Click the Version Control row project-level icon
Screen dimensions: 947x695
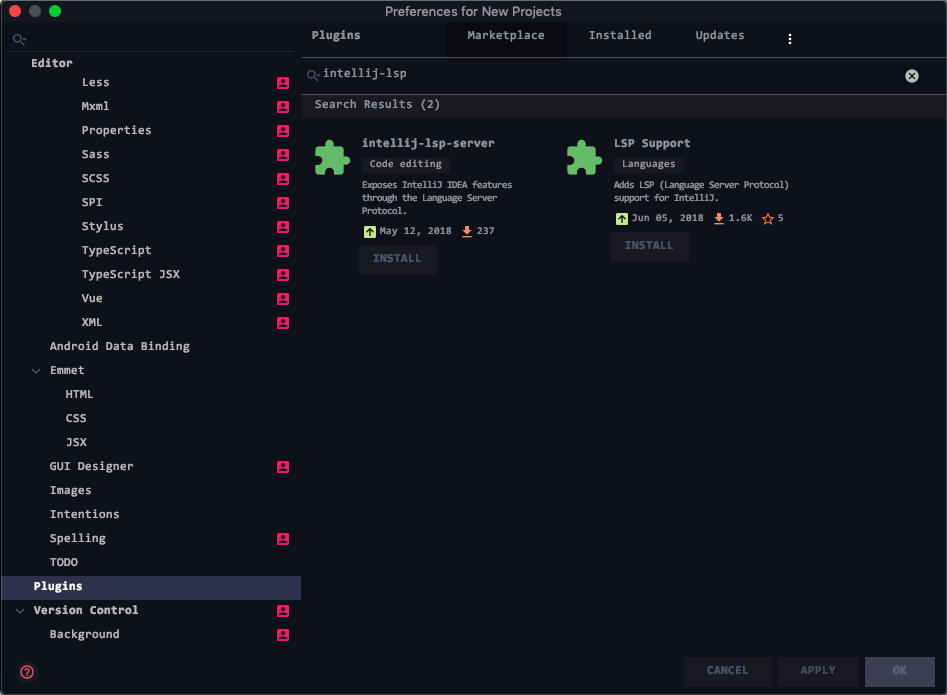coord(283,611)
